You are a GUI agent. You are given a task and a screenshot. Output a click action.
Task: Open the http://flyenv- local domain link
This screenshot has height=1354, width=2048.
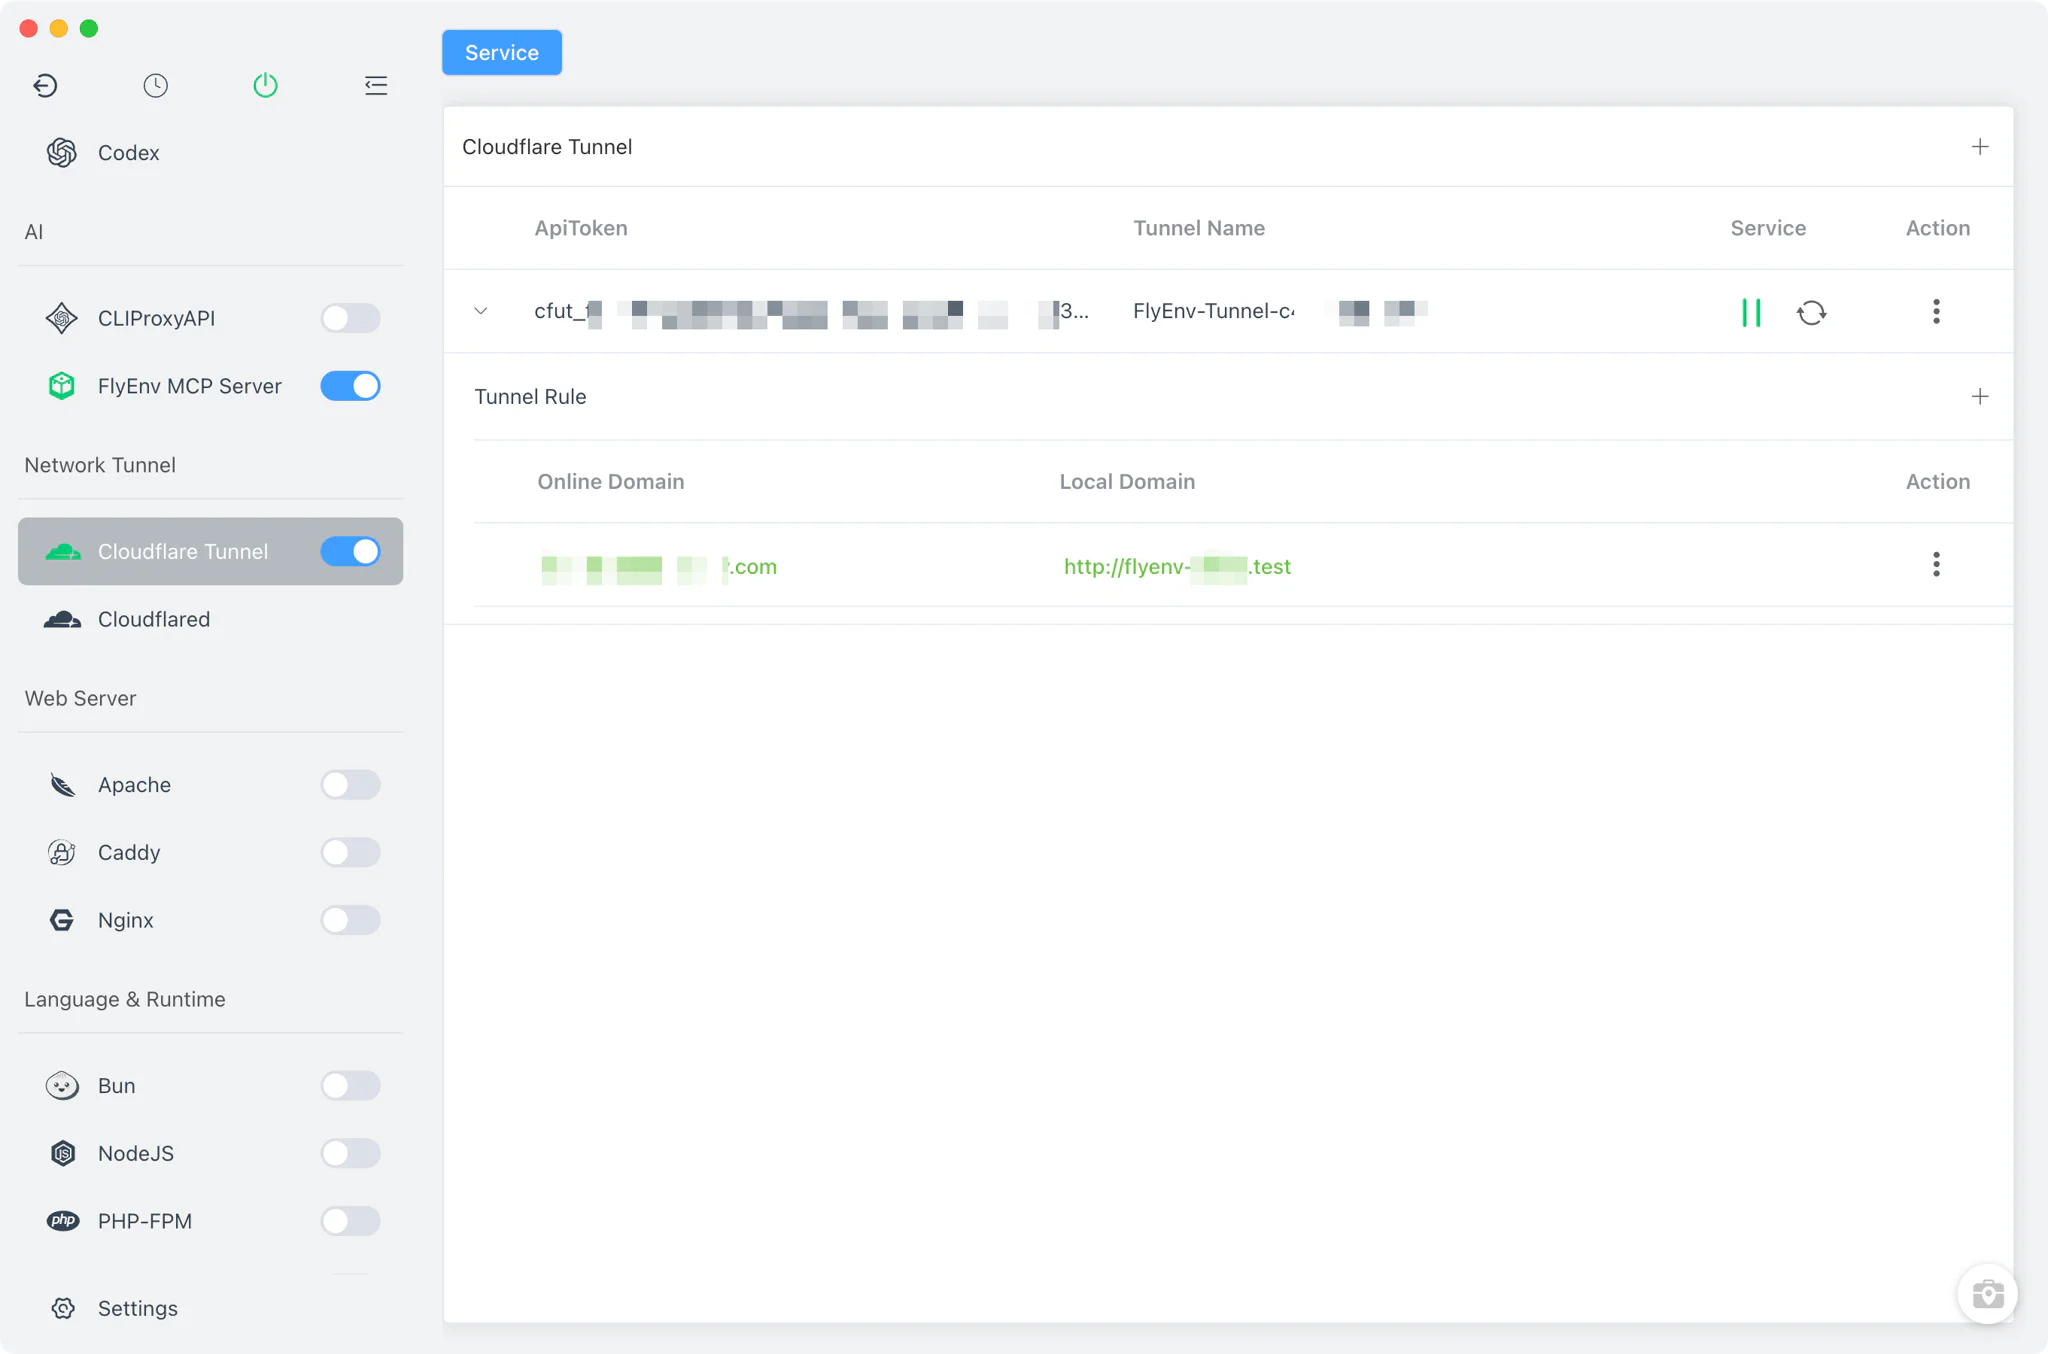tap(1177, 567)
